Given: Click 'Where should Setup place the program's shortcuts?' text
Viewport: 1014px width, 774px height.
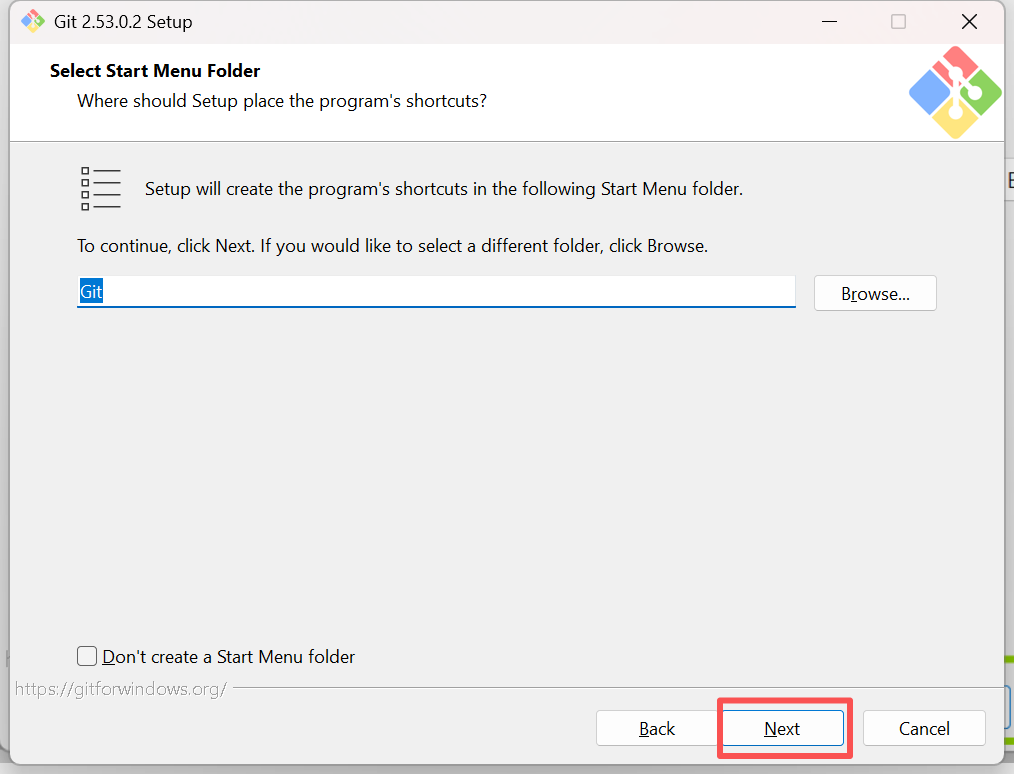Looking at the screenshot, I should point(282,102).
